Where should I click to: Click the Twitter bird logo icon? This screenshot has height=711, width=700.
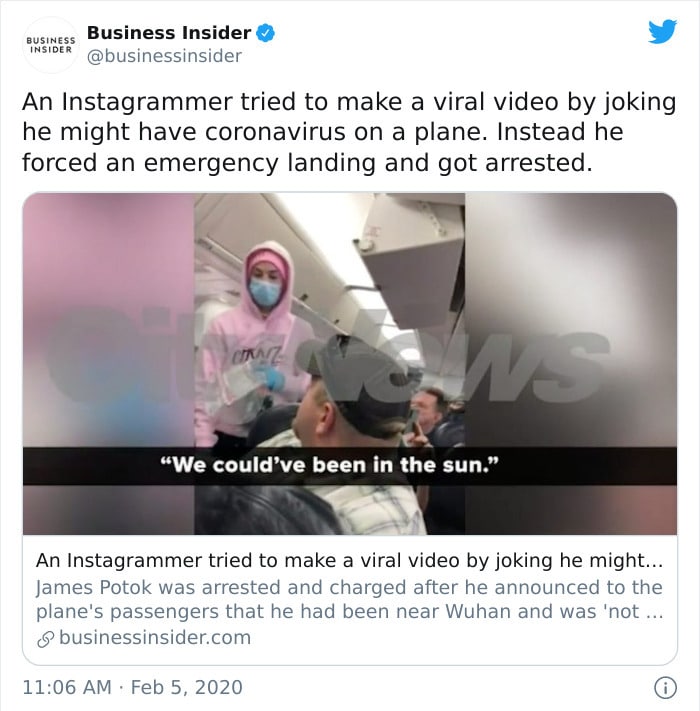(x=662, y=31)
